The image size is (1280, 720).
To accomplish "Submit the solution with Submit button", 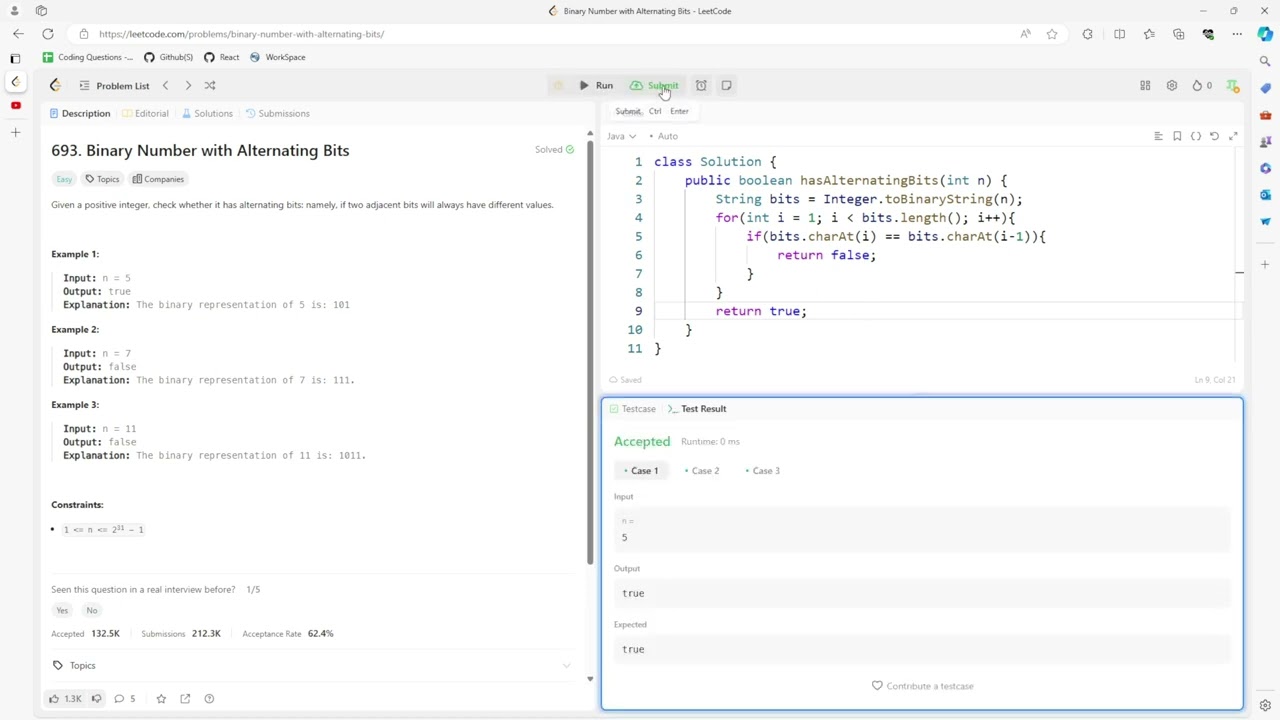I will click(654, 85).
